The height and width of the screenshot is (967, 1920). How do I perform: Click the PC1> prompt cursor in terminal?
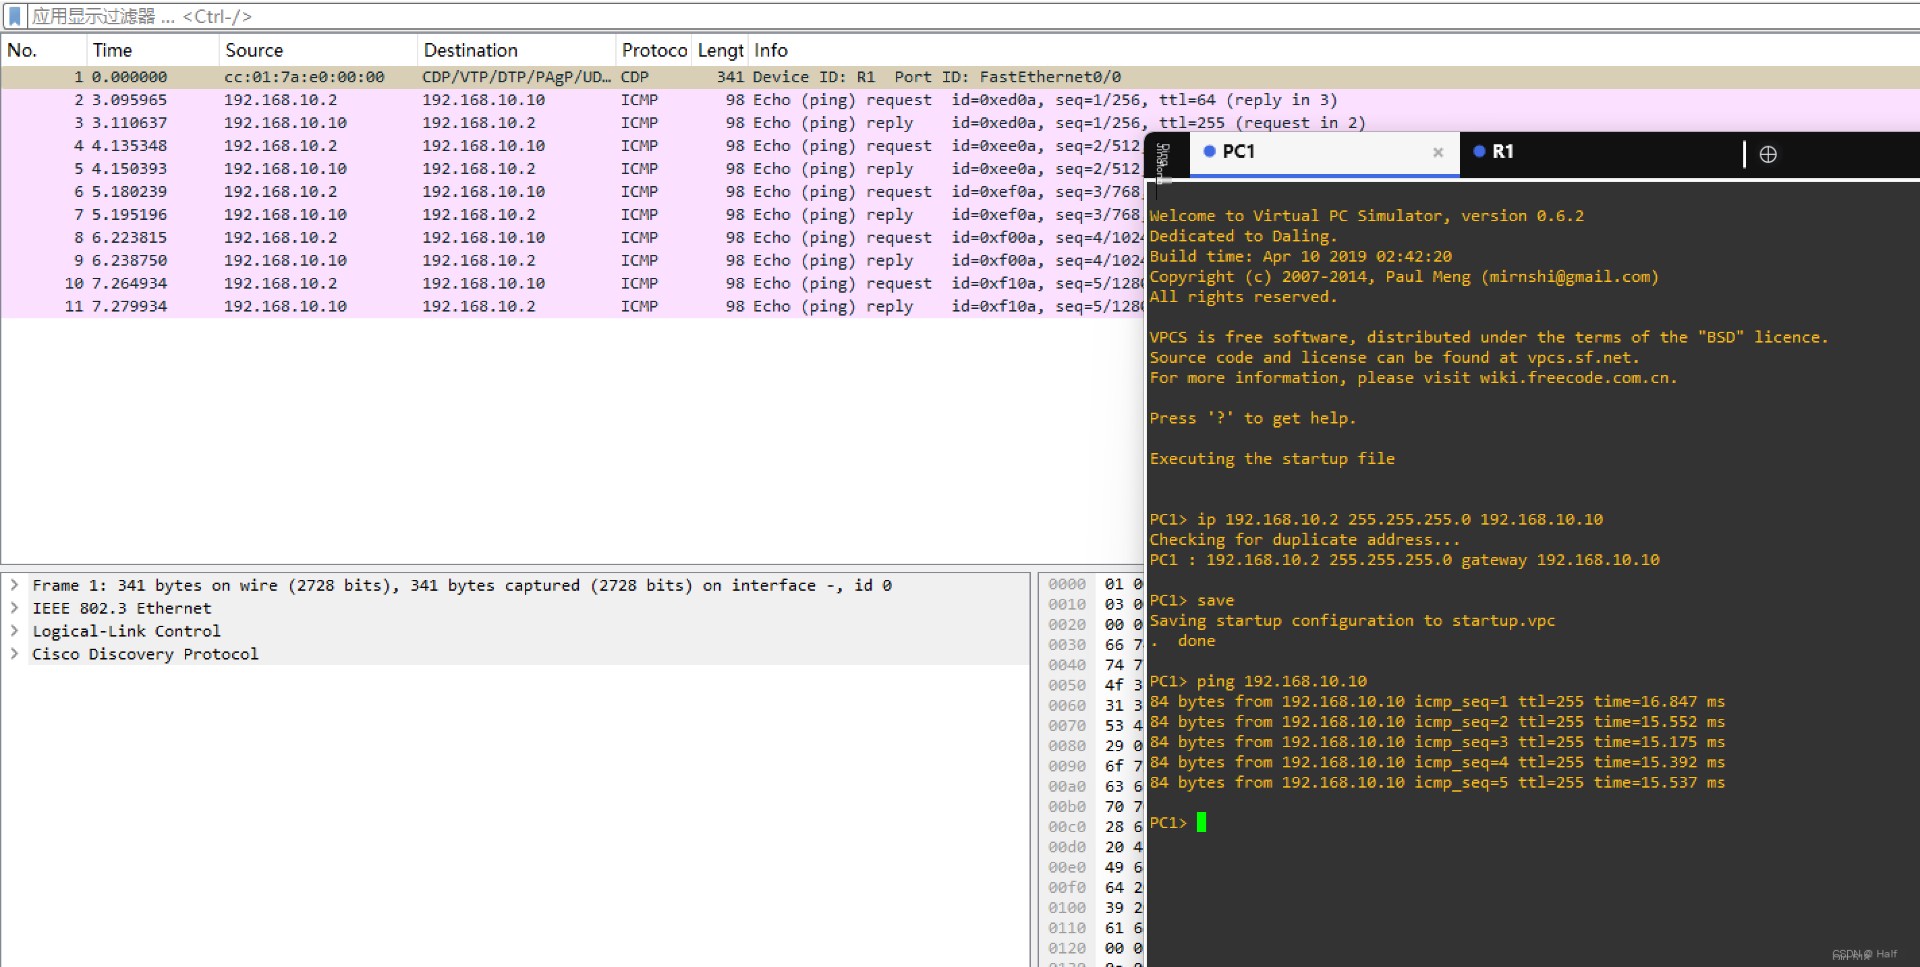click(x=1201, y=822)
